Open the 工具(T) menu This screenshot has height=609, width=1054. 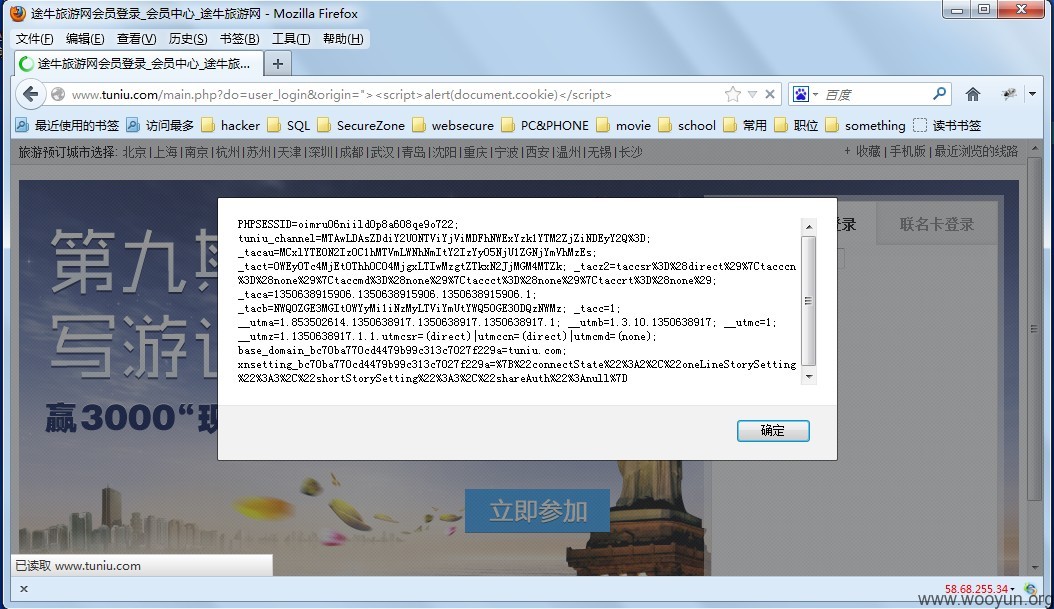290,39
